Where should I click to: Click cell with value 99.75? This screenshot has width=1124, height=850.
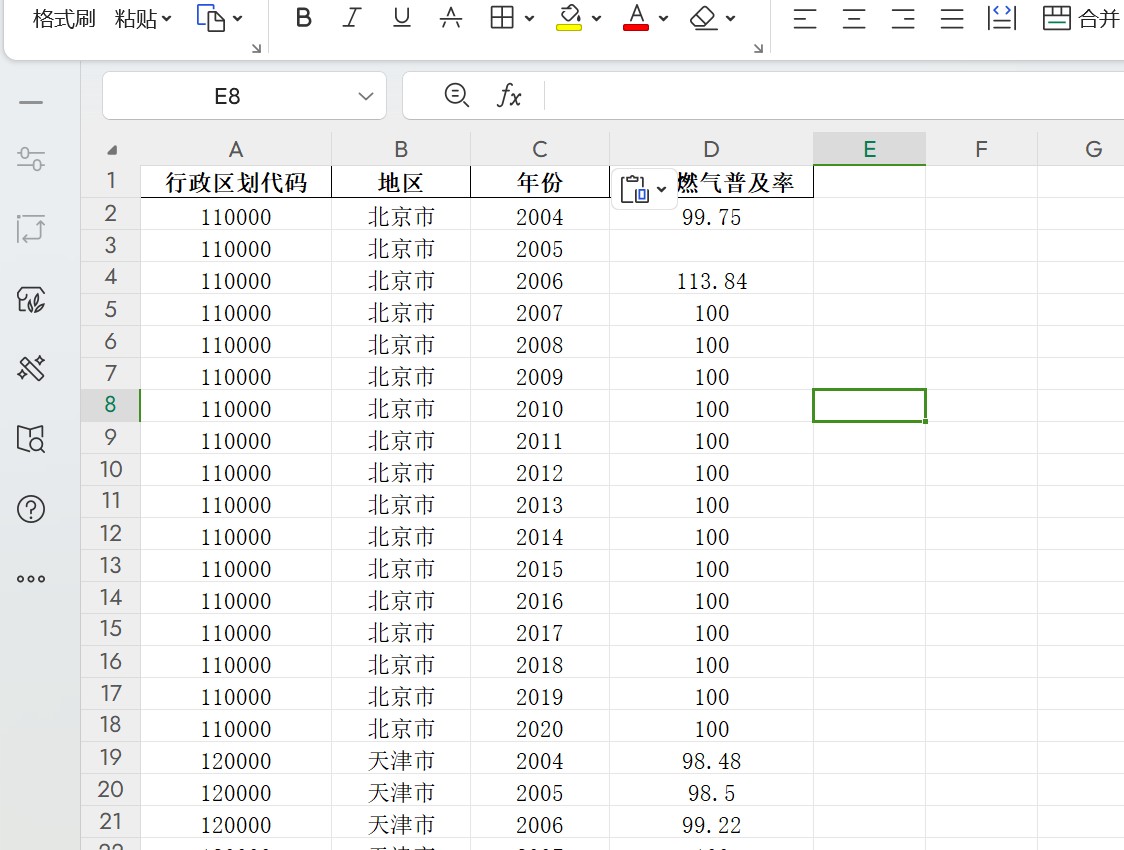pos(711,216)
